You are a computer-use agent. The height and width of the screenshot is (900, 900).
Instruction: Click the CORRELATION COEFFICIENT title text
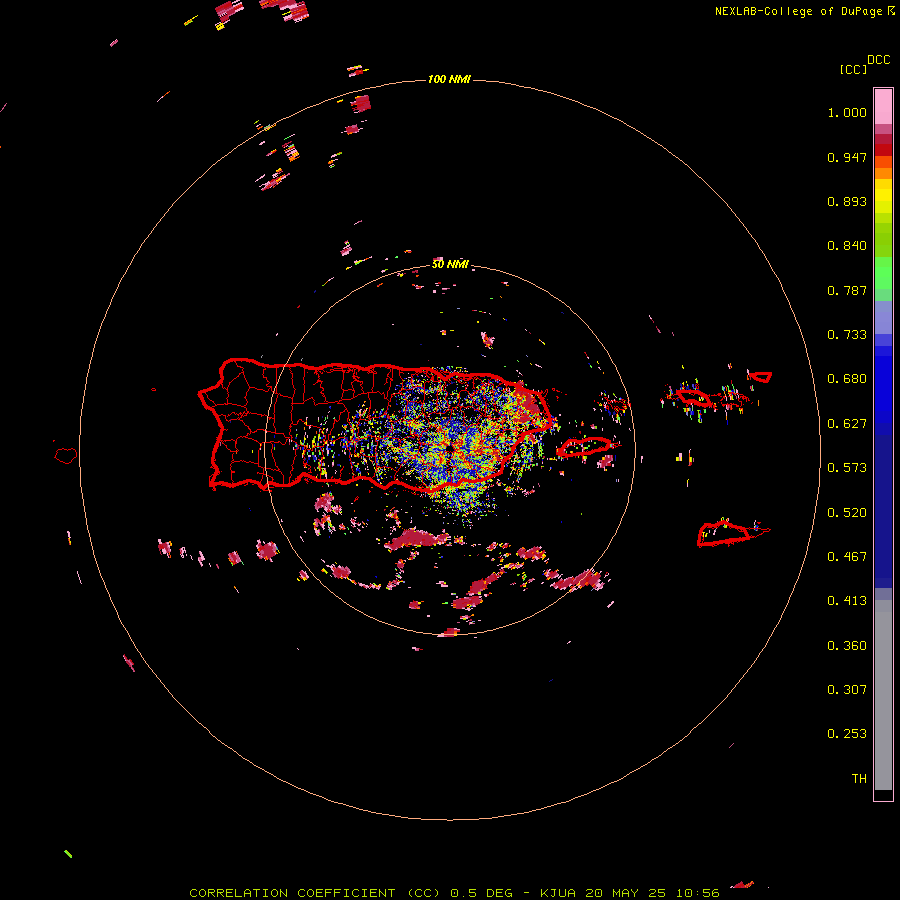(x=292, y=893)
